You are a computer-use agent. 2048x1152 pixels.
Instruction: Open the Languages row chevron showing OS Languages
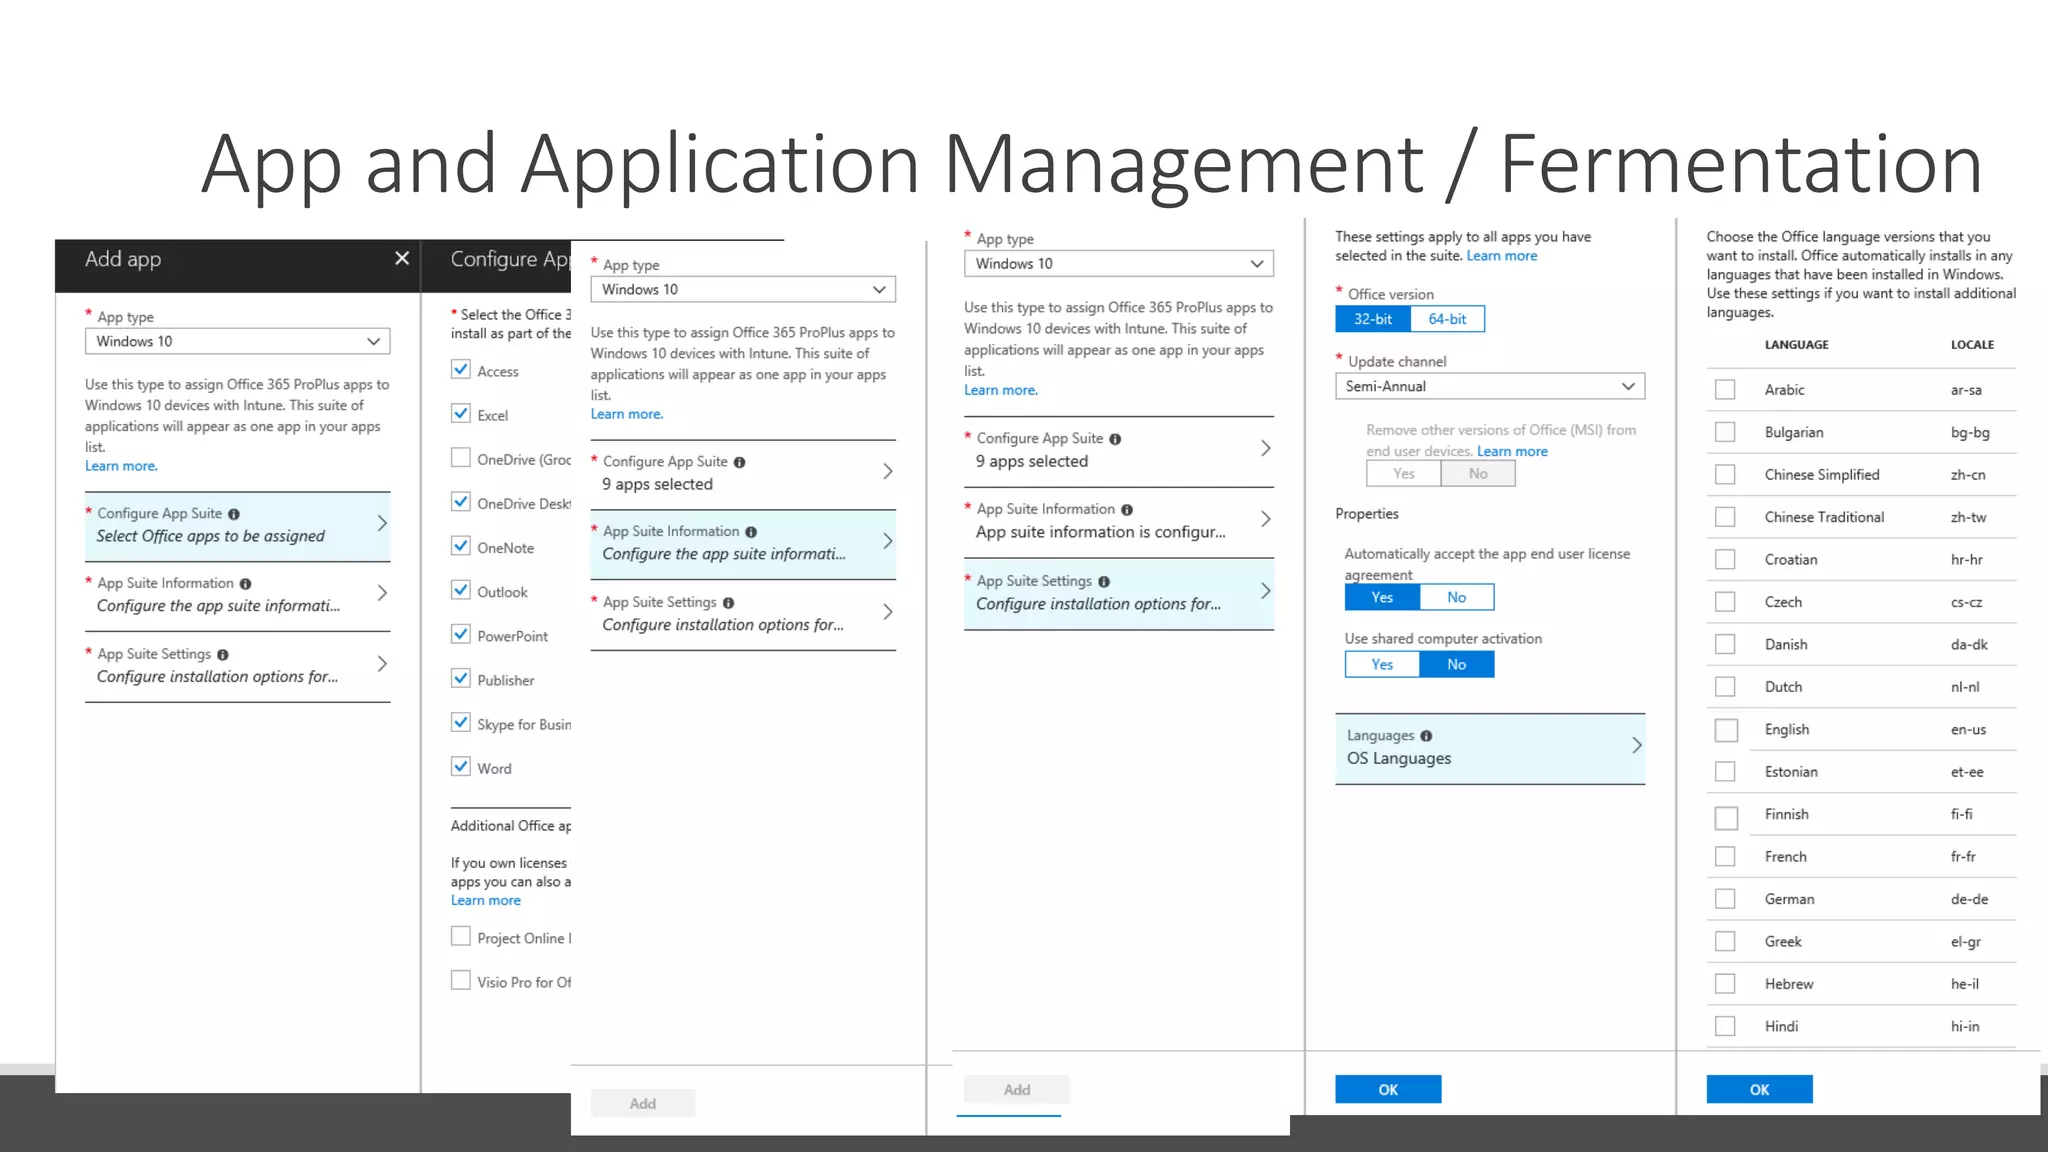(1636, 745)
